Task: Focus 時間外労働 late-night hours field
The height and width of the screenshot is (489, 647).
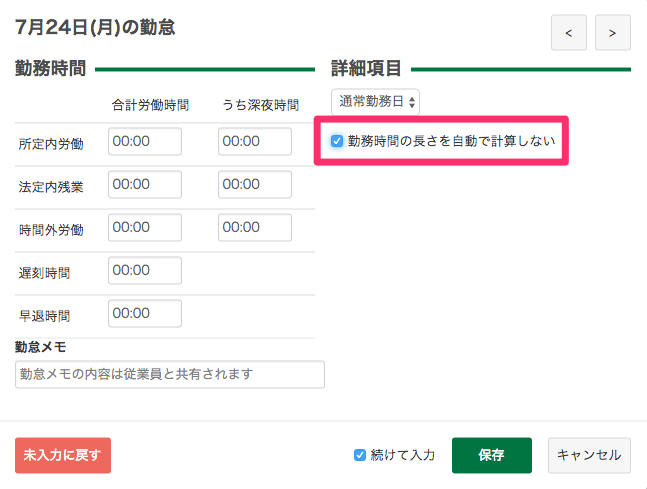Action: [254, 228]
